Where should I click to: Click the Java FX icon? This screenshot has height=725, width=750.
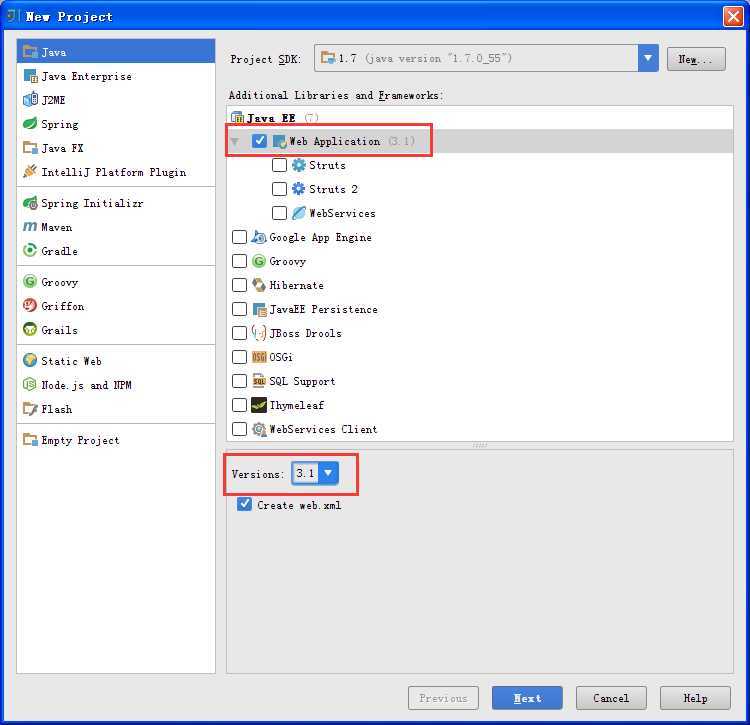[30, 148]
